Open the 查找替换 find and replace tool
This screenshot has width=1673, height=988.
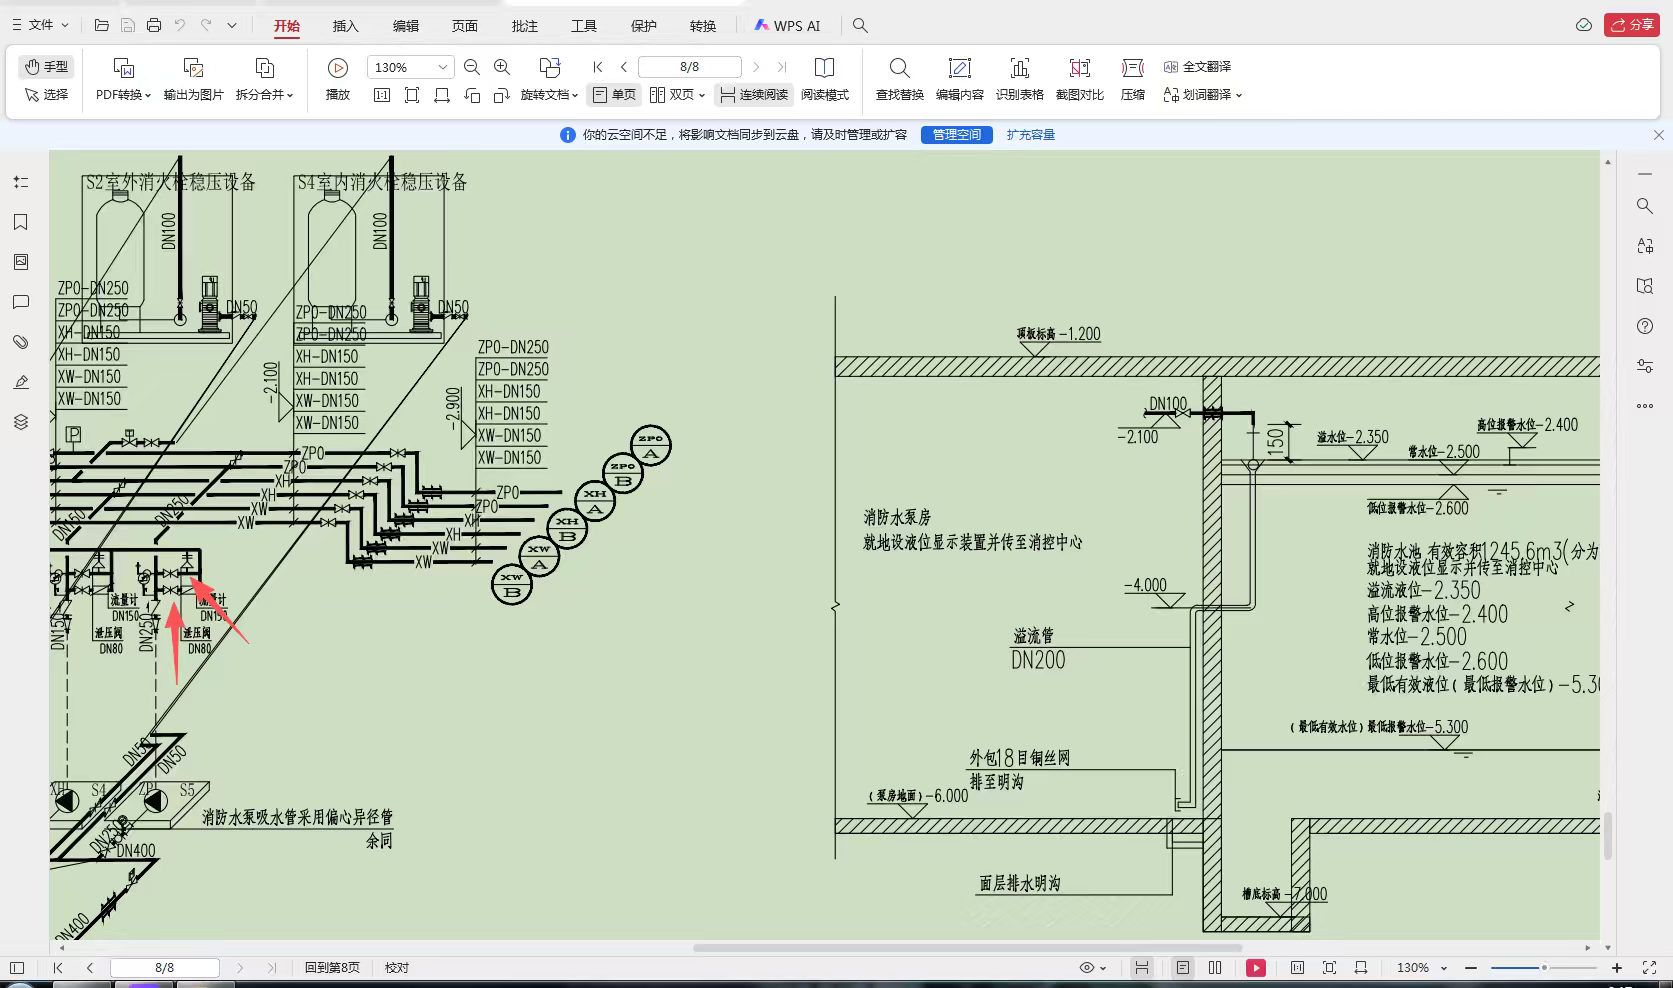(x=899, y=78)
